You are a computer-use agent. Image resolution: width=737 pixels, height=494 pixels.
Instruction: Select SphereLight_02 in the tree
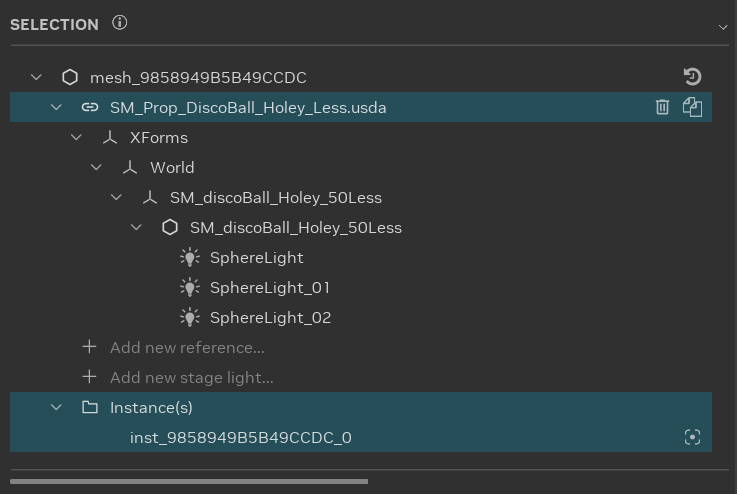(270, 317)
